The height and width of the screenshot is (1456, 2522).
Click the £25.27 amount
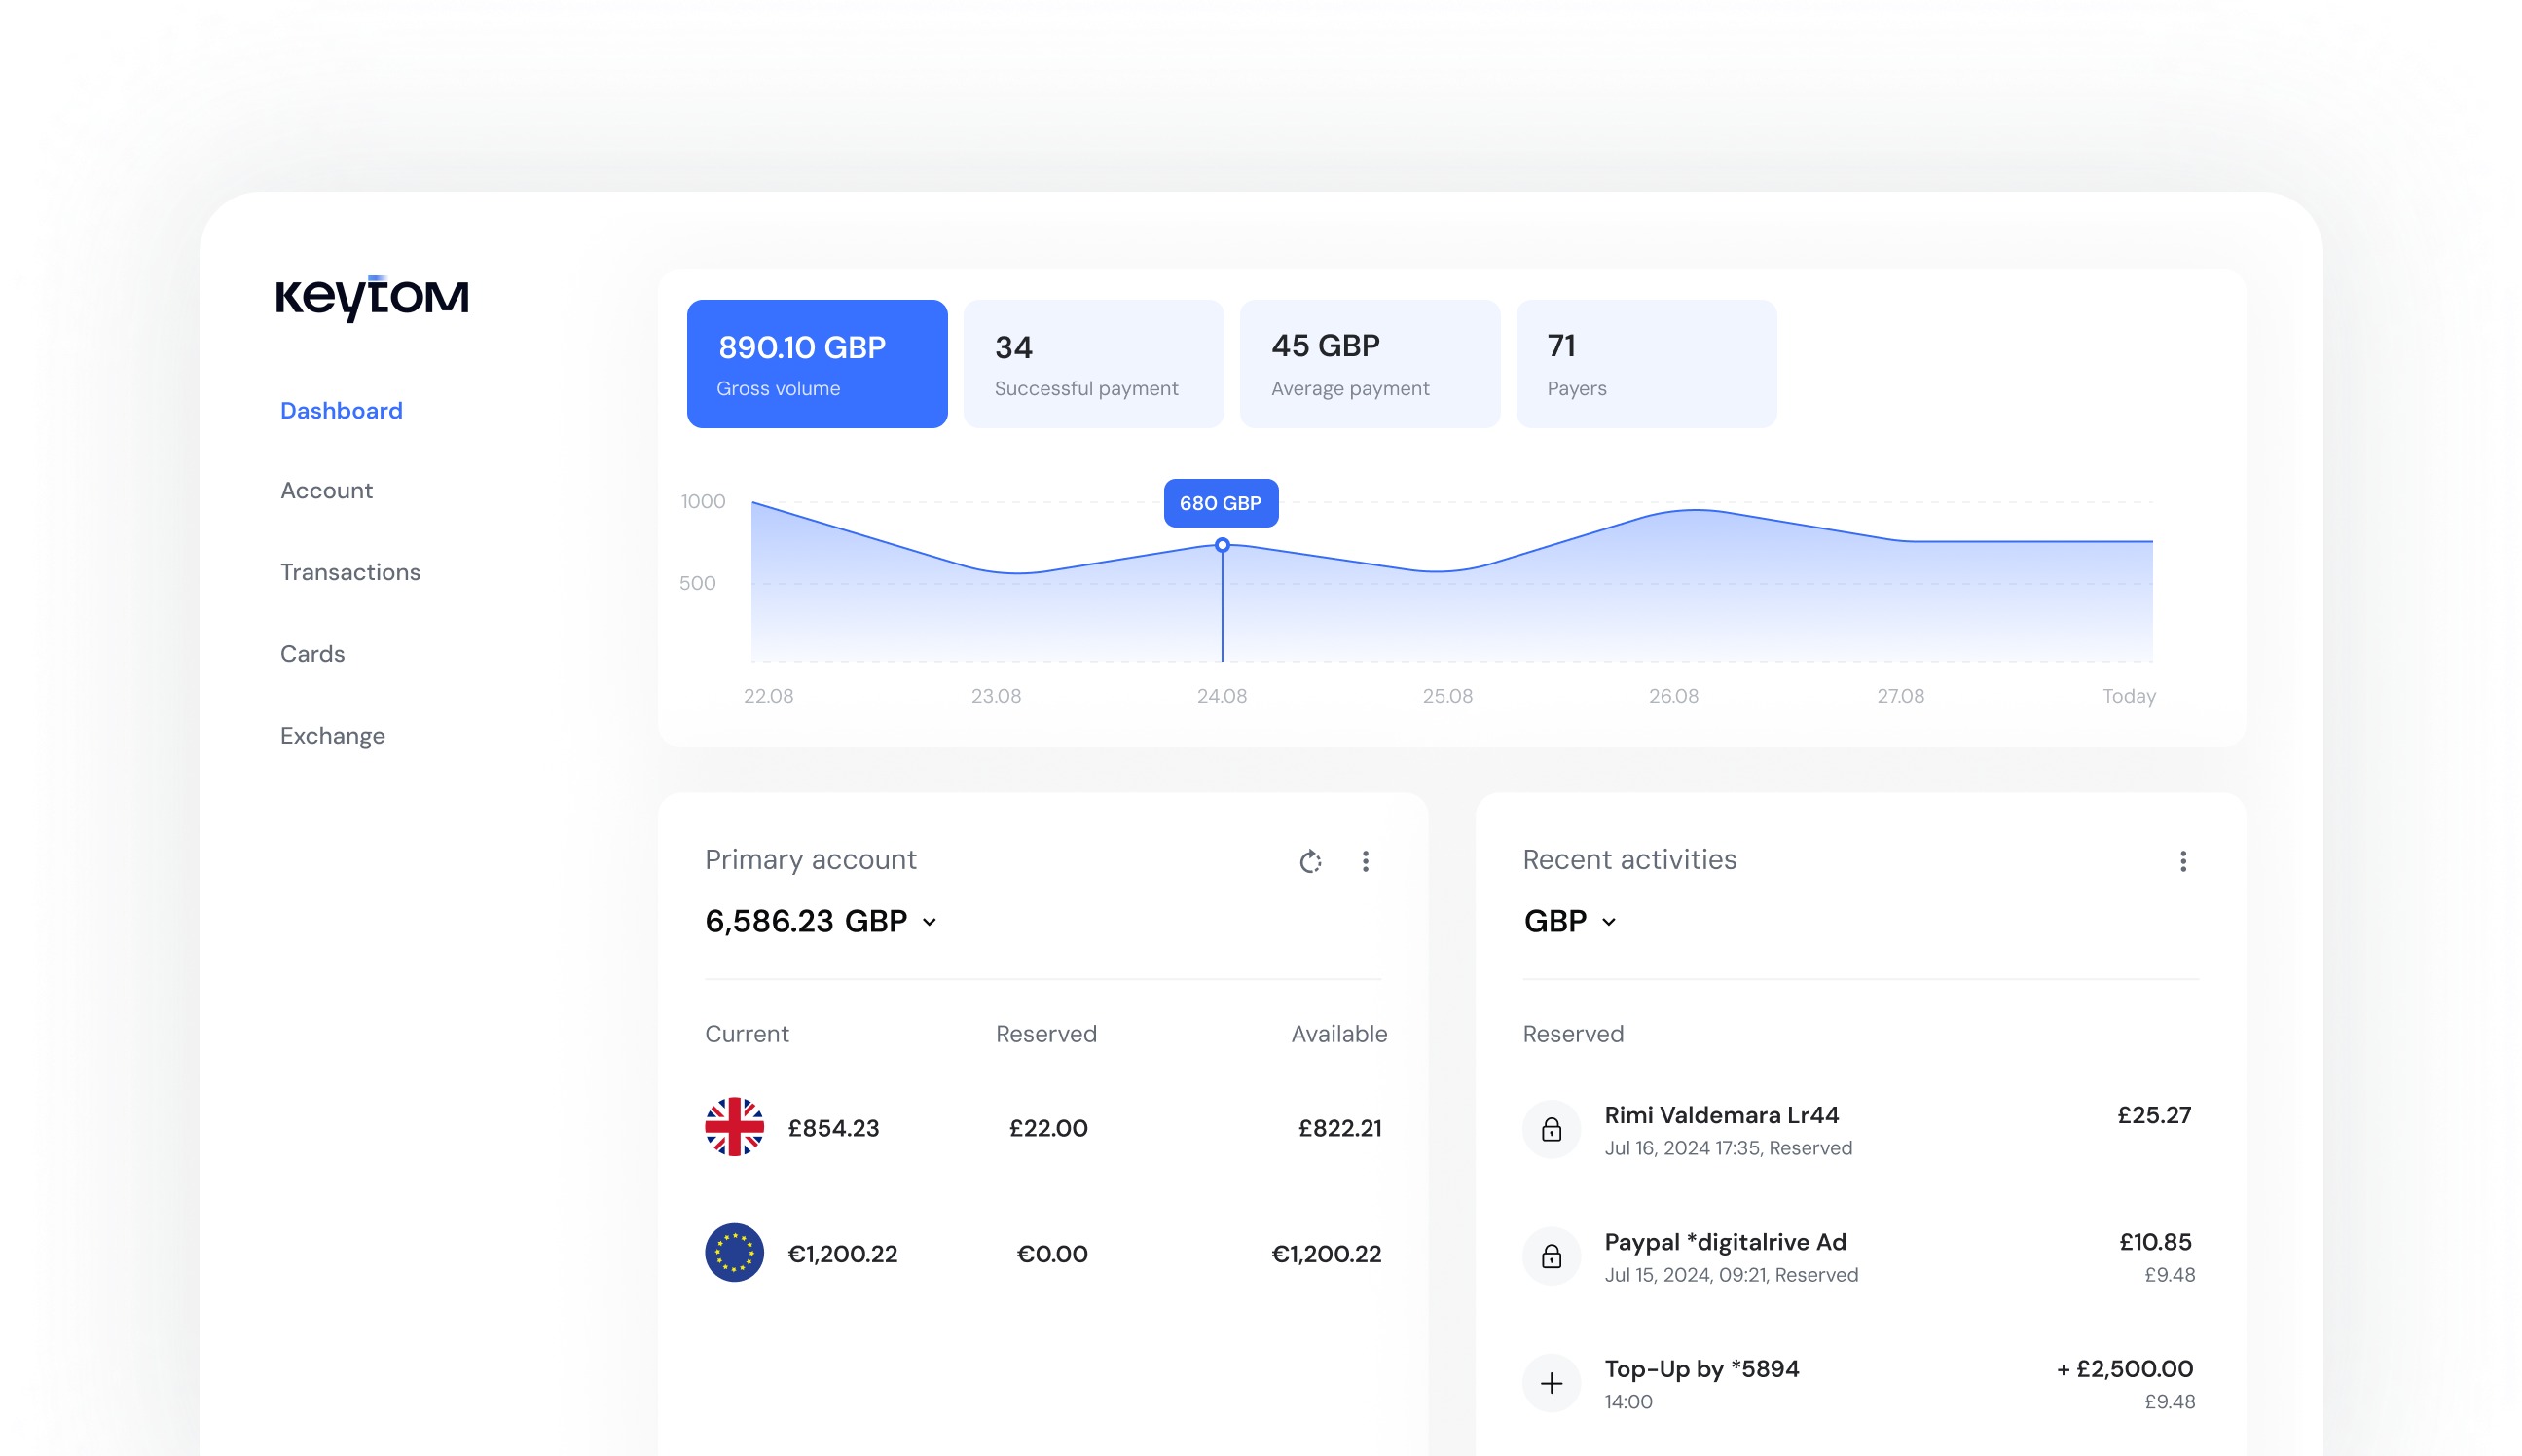tap(2154, 1115)
